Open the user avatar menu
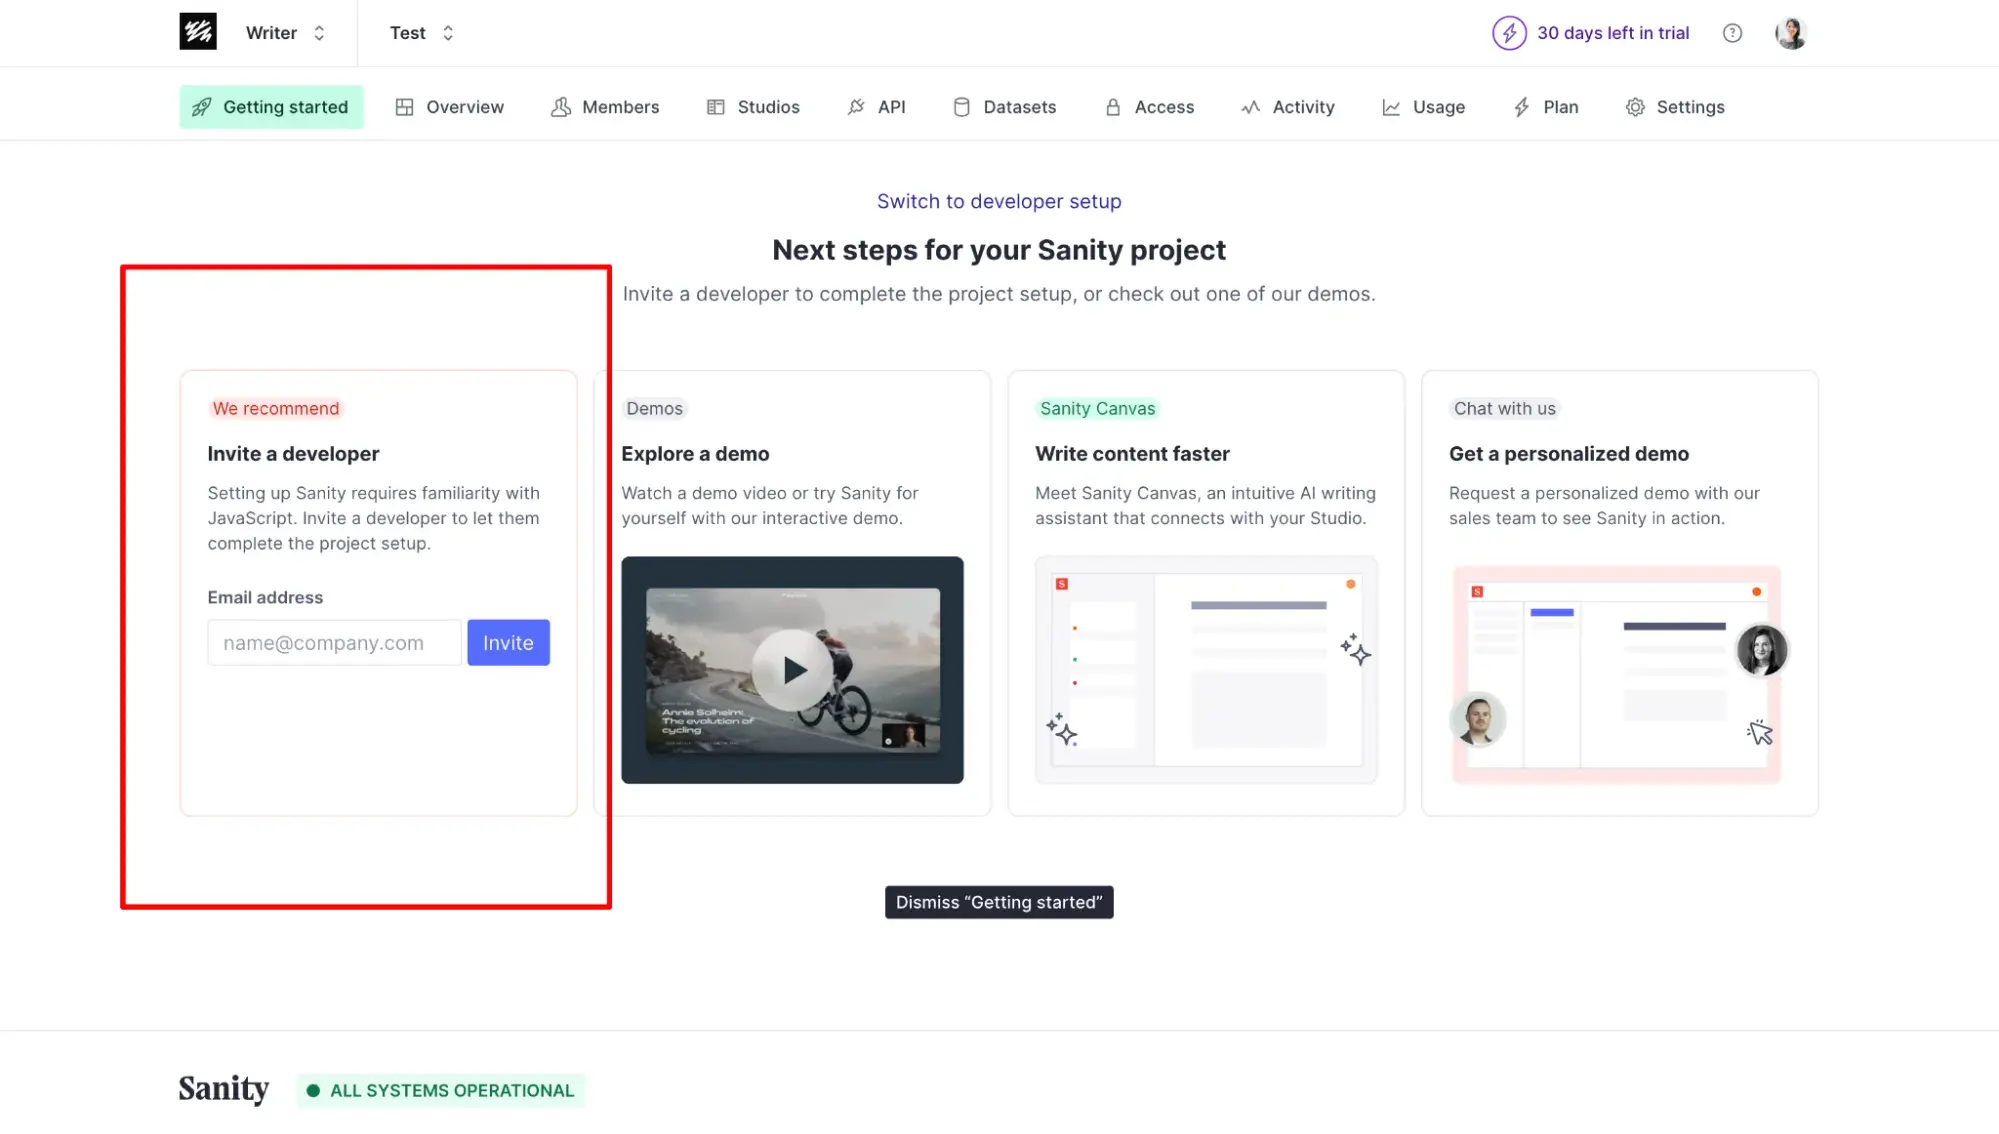1999x1134 pixels. [1791, 33]
